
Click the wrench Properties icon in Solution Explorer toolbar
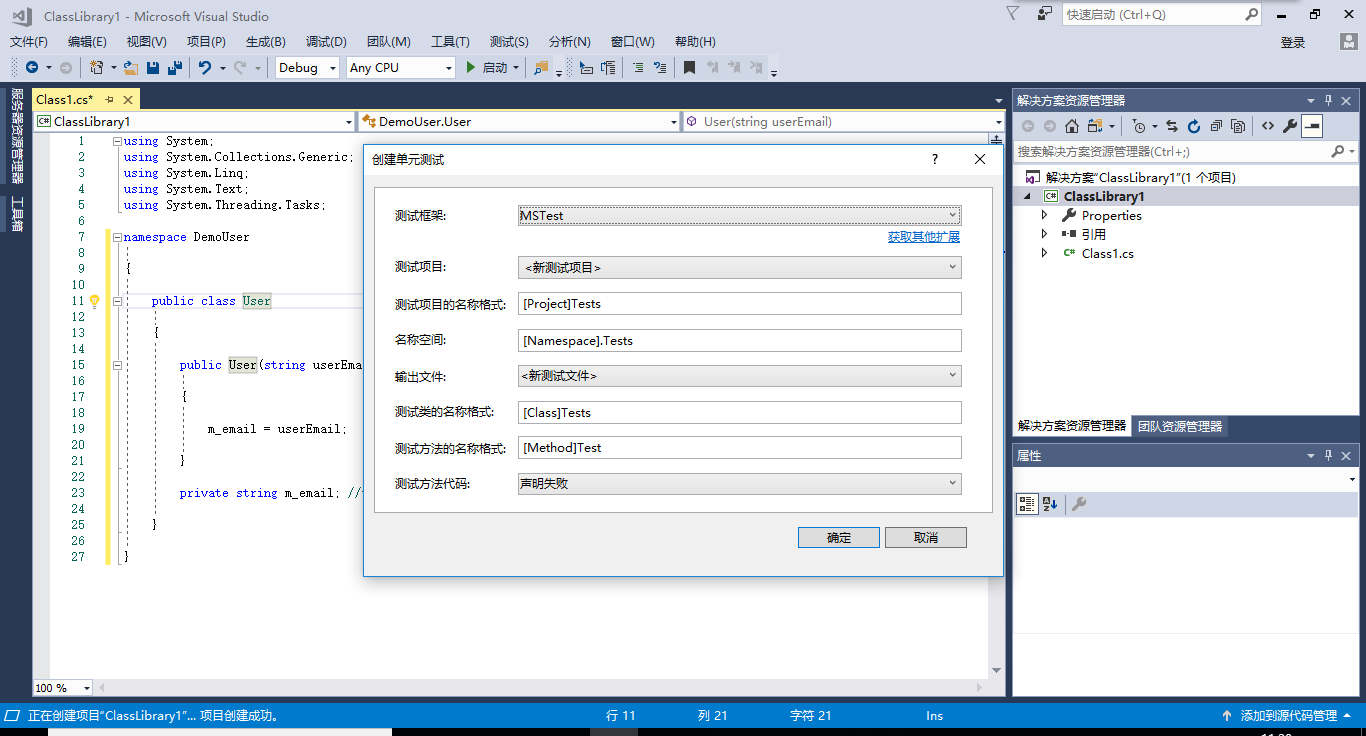click(1290, 126)
